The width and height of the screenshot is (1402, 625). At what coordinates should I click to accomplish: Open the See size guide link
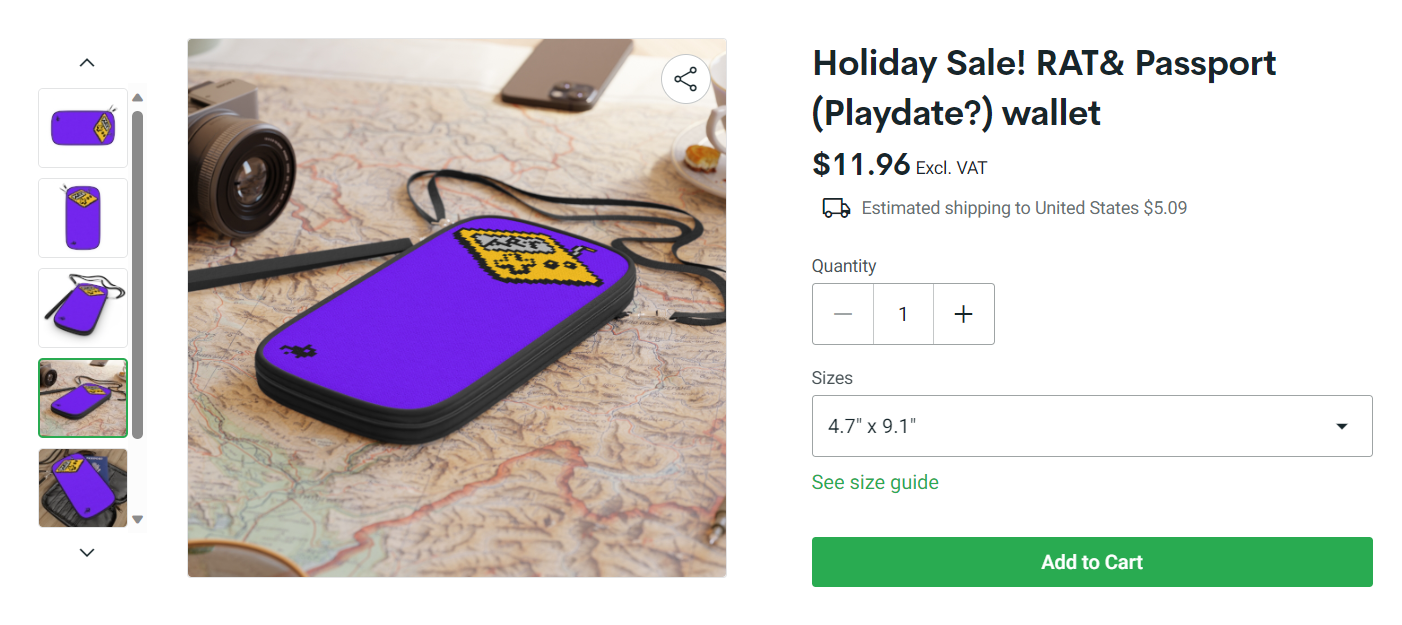[875, 482]
